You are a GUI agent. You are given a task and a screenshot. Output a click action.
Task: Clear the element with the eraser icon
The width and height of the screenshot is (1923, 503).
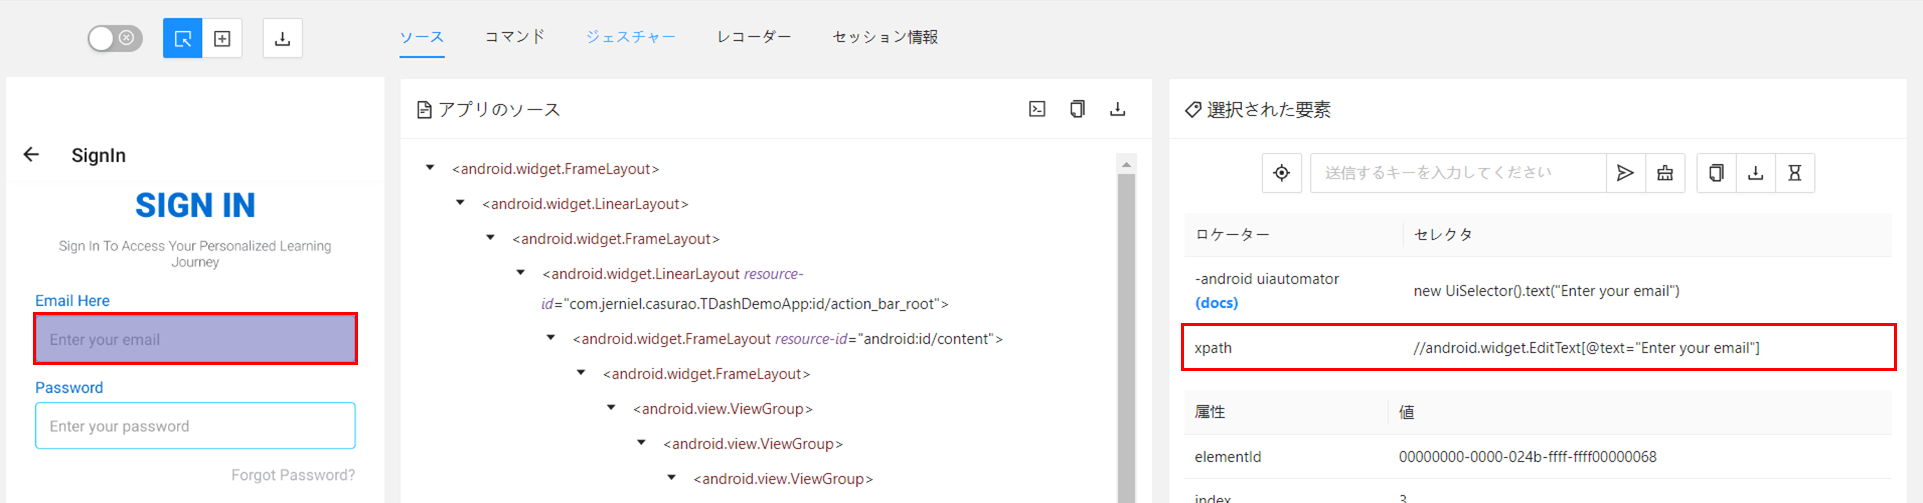click(1665, 173)
